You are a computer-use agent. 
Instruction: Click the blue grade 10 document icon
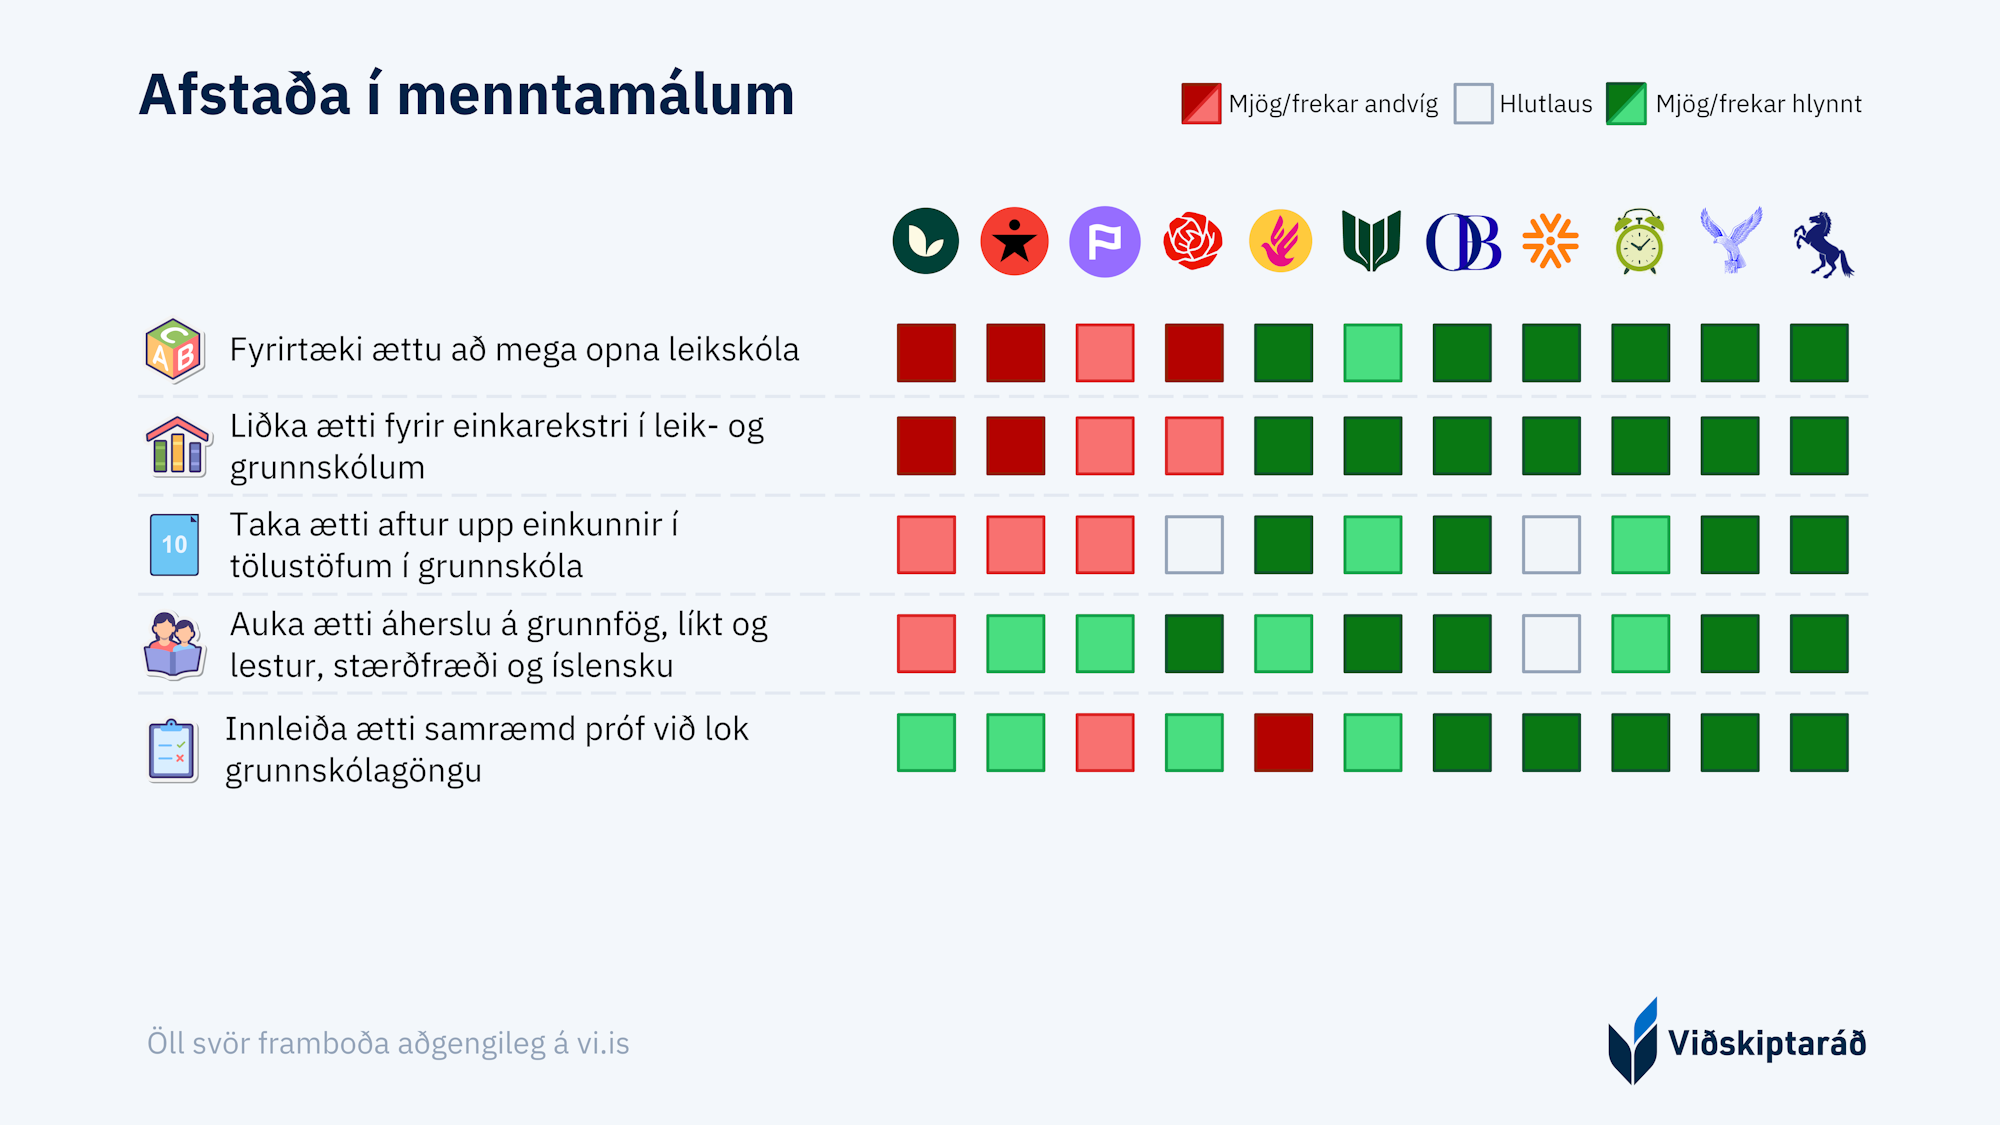tap(174, 545)
